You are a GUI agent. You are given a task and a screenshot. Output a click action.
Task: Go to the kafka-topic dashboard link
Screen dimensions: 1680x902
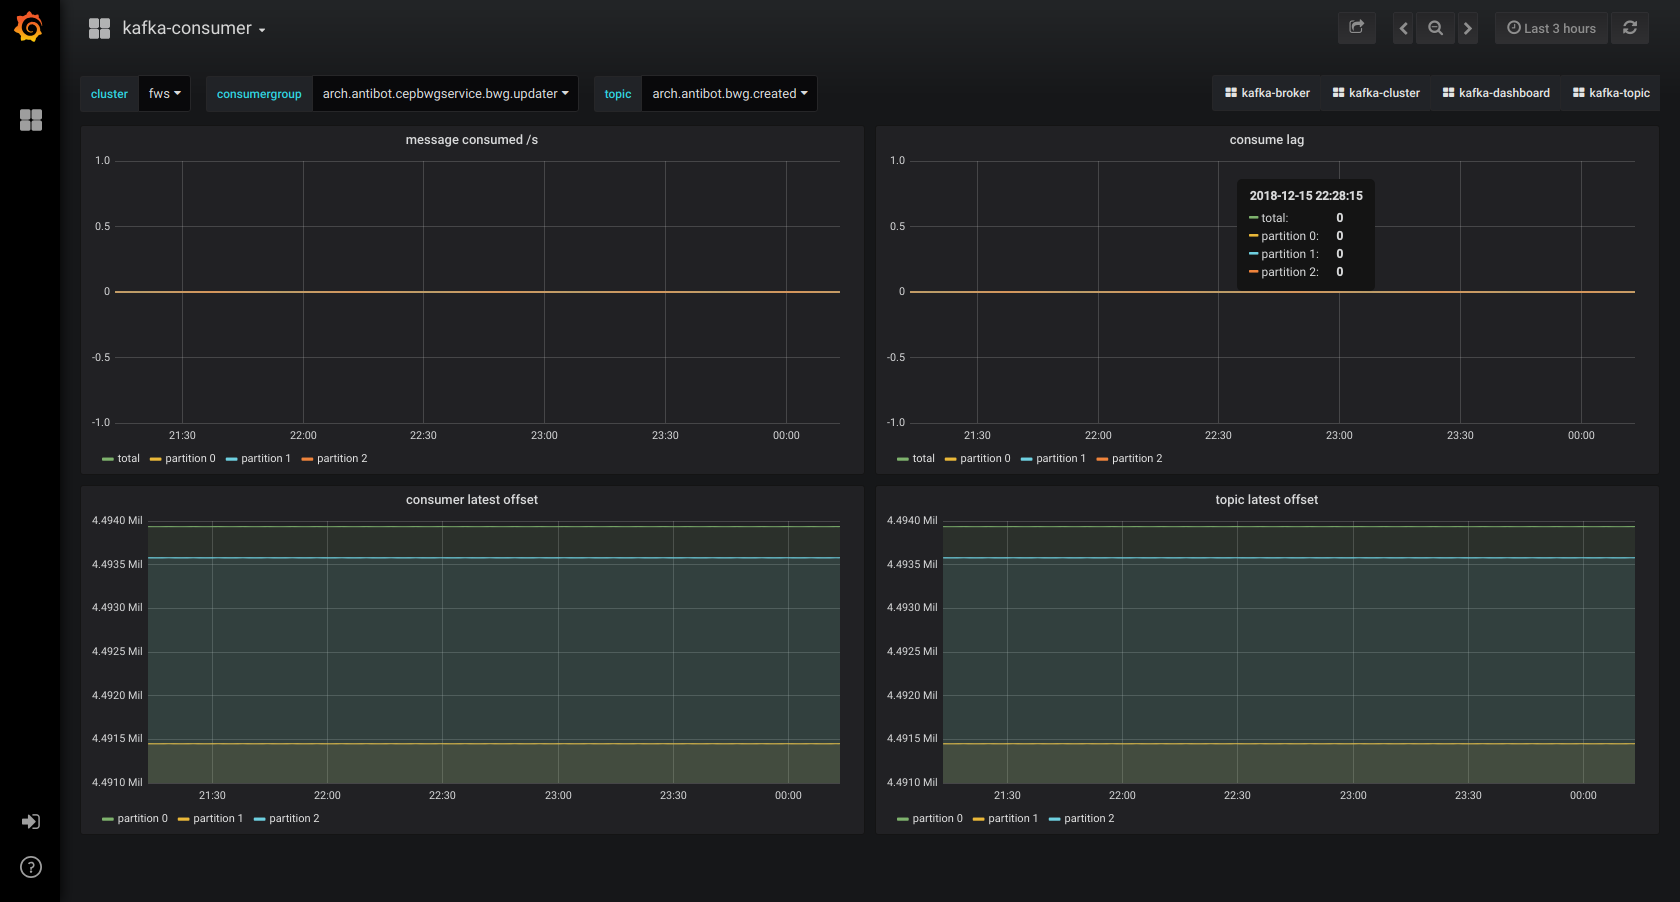(1611, 93)
